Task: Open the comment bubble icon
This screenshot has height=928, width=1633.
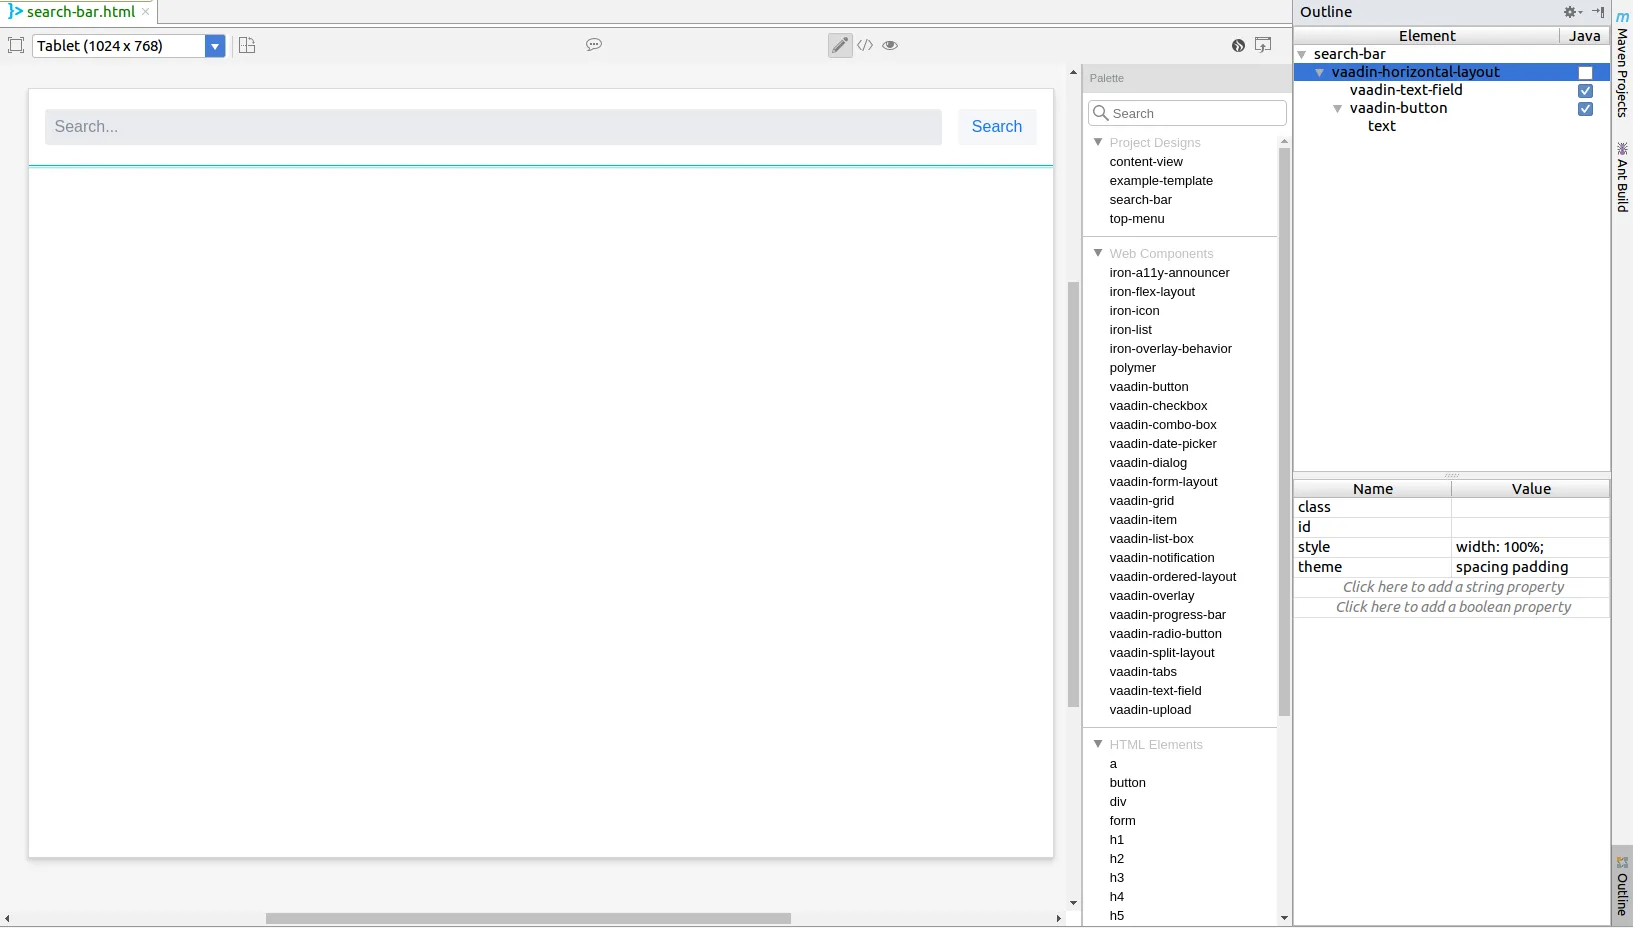Action: [x=594, y=45]
